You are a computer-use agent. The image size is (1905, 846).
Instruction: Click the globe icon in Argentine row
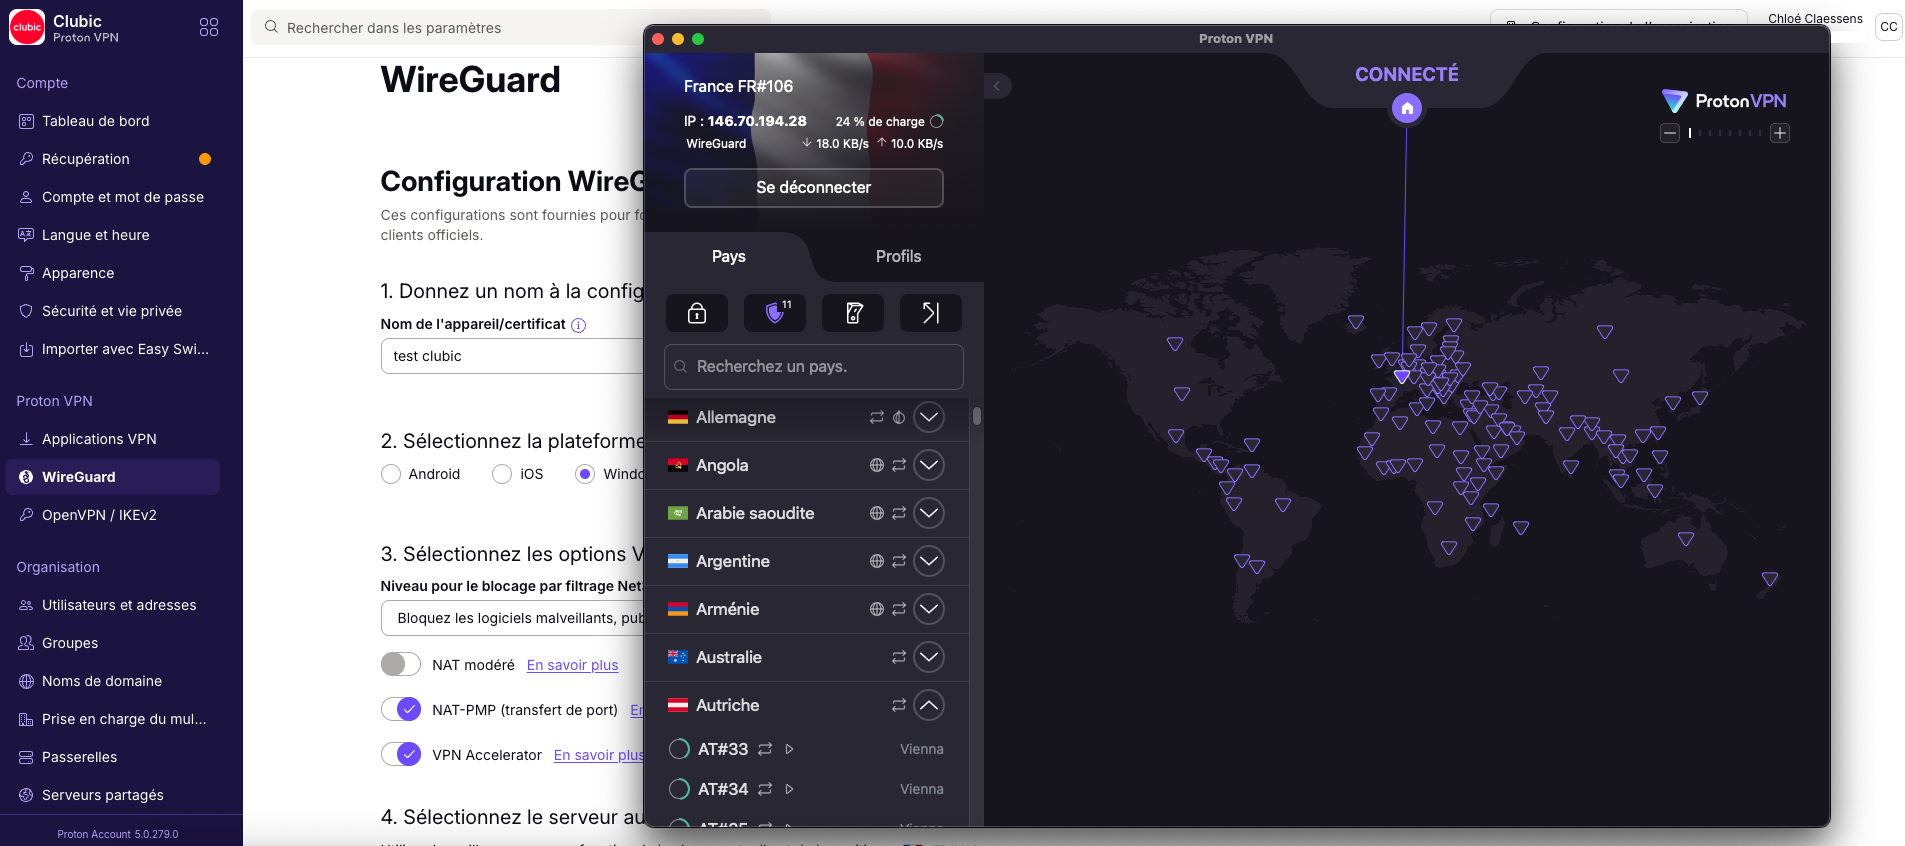877,561
